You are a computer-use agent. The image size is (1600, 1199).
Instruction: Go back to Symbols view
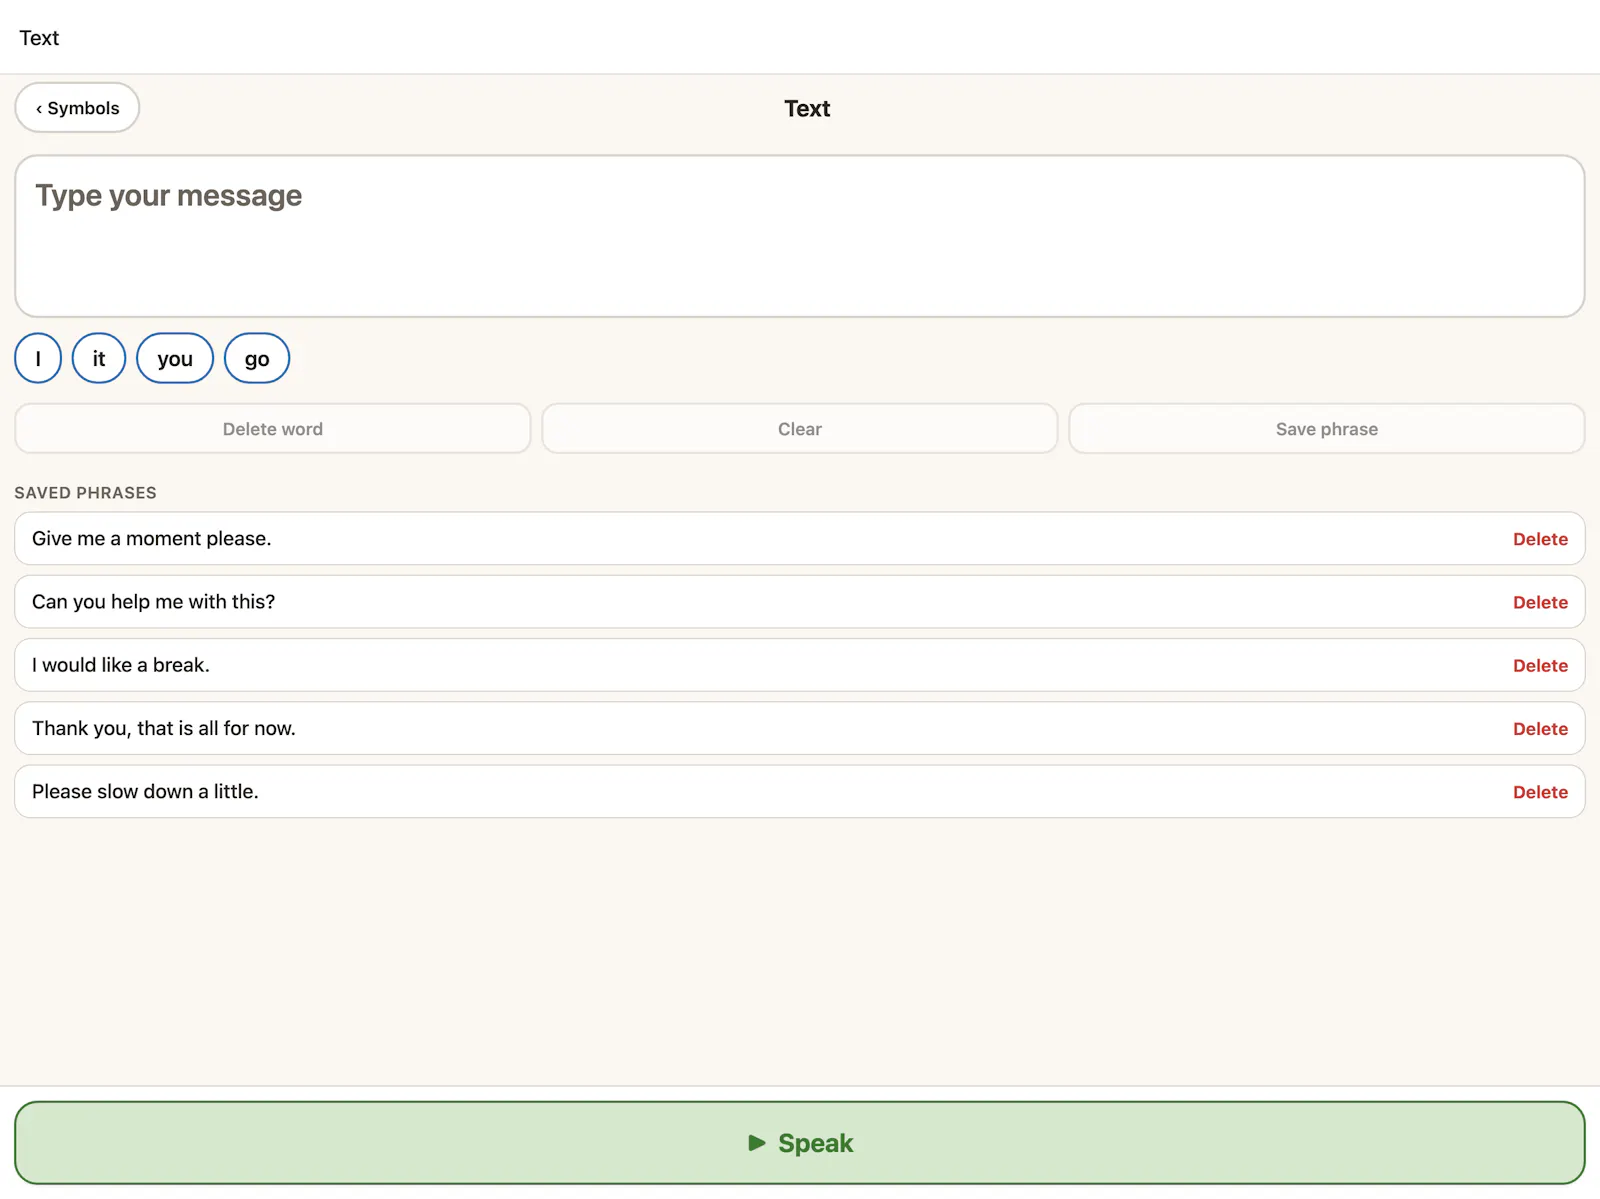click(77, 108)
